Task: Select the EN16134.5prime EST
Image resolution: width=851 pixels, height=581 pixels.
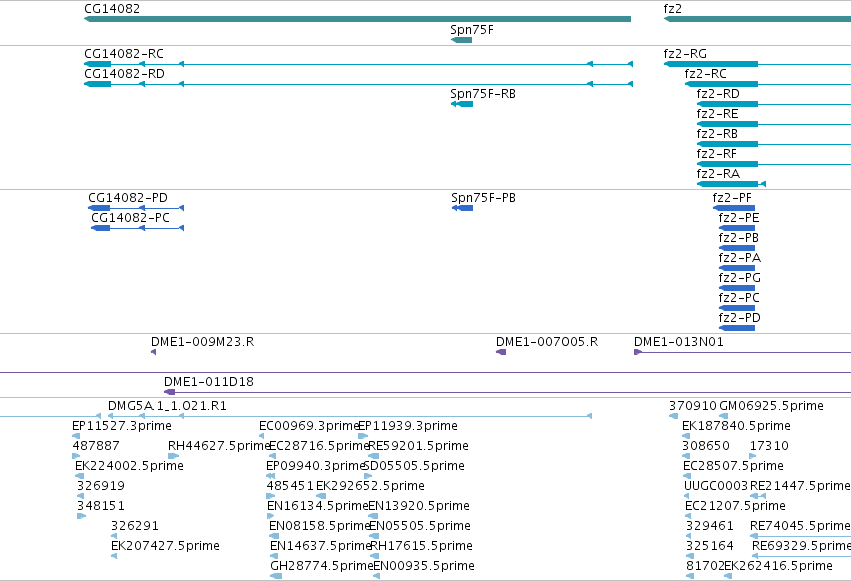Action: 270,516
